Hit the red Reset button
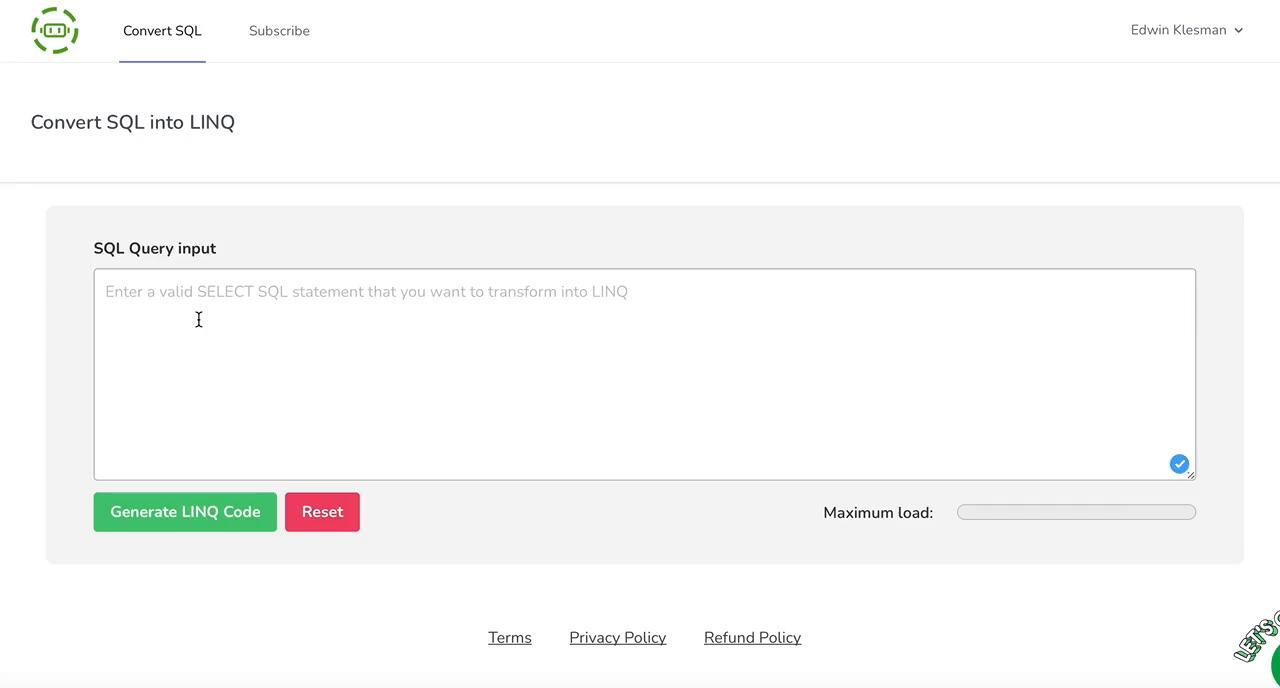This screenshot has height=688, width=1280. point(322,512)
